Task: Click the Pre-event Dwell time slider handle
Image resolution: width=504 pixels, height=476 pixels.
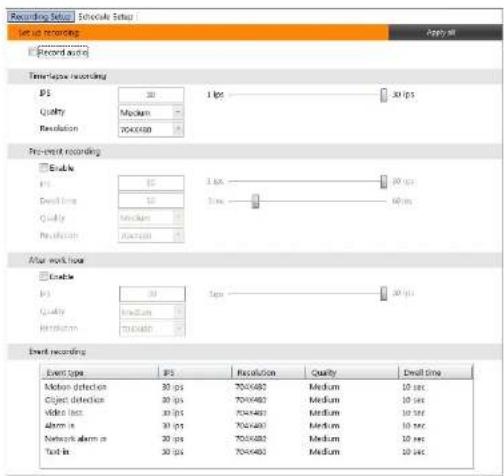Action: (255, 201)
